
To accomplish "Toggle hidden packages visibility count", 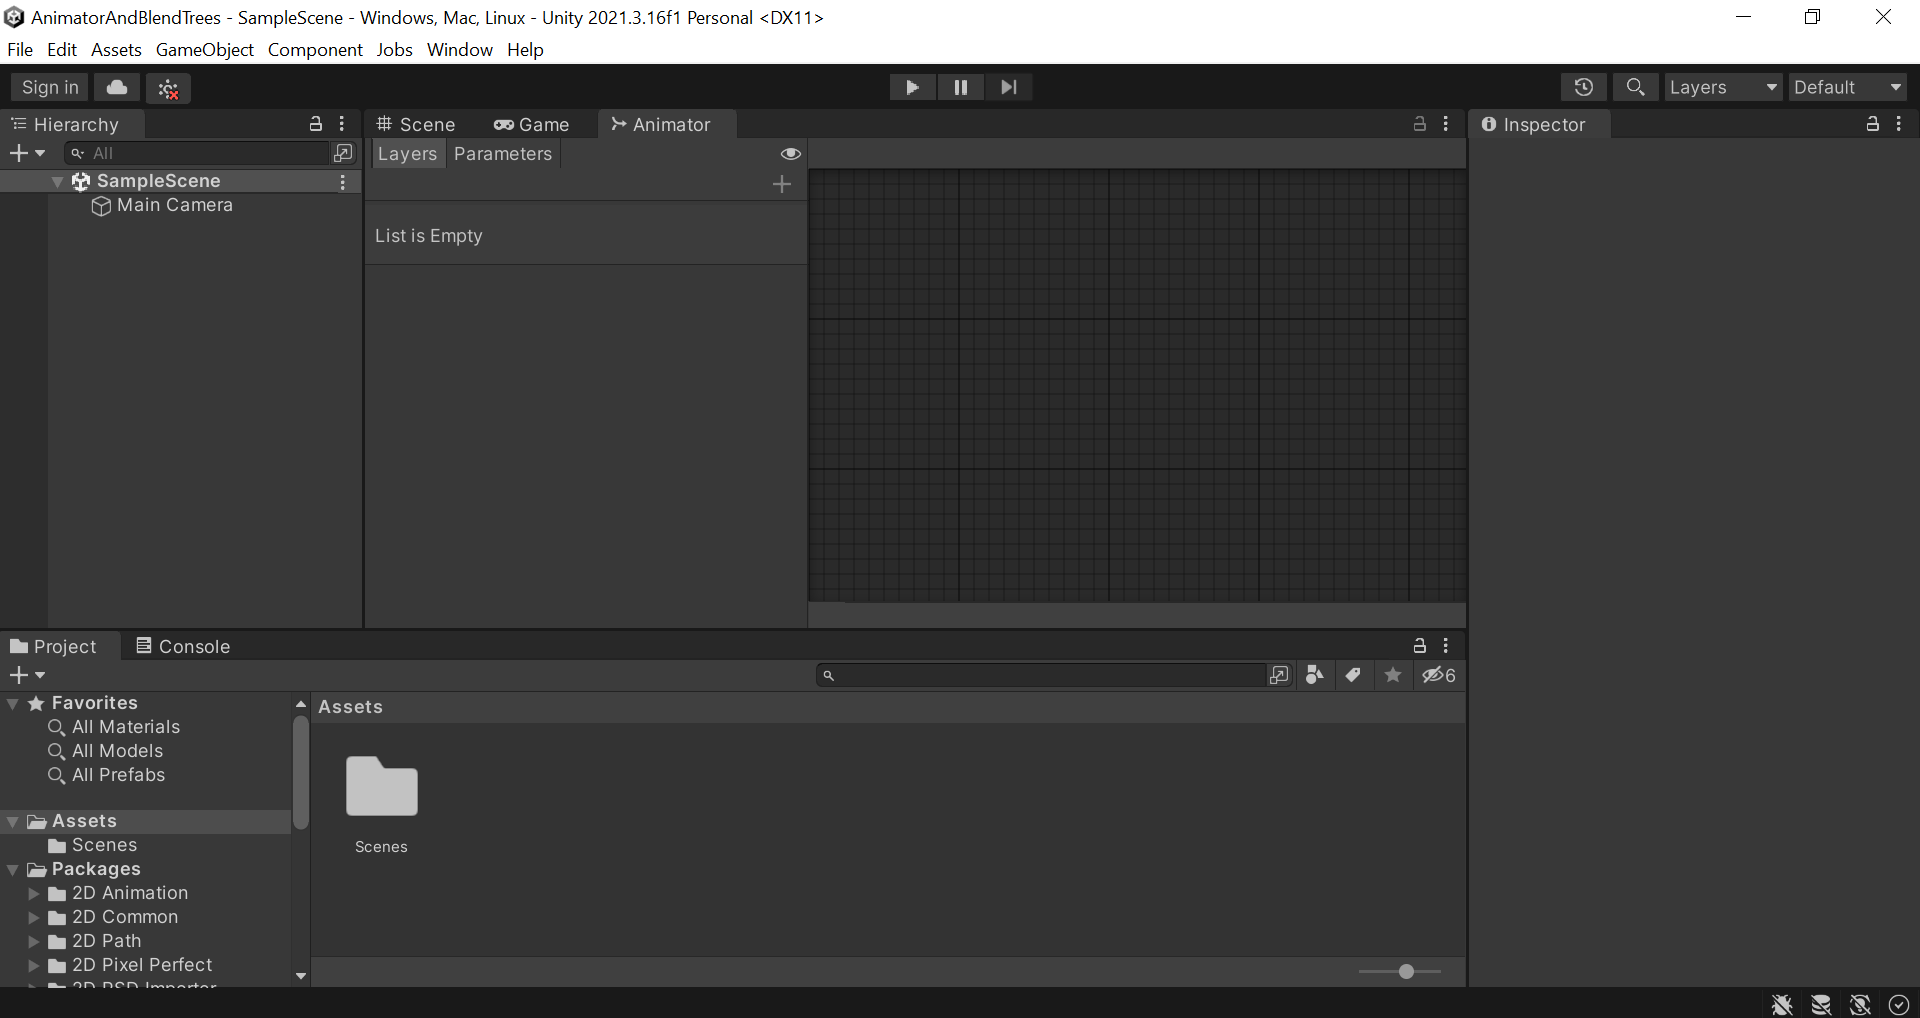I will click(1439, 675).
